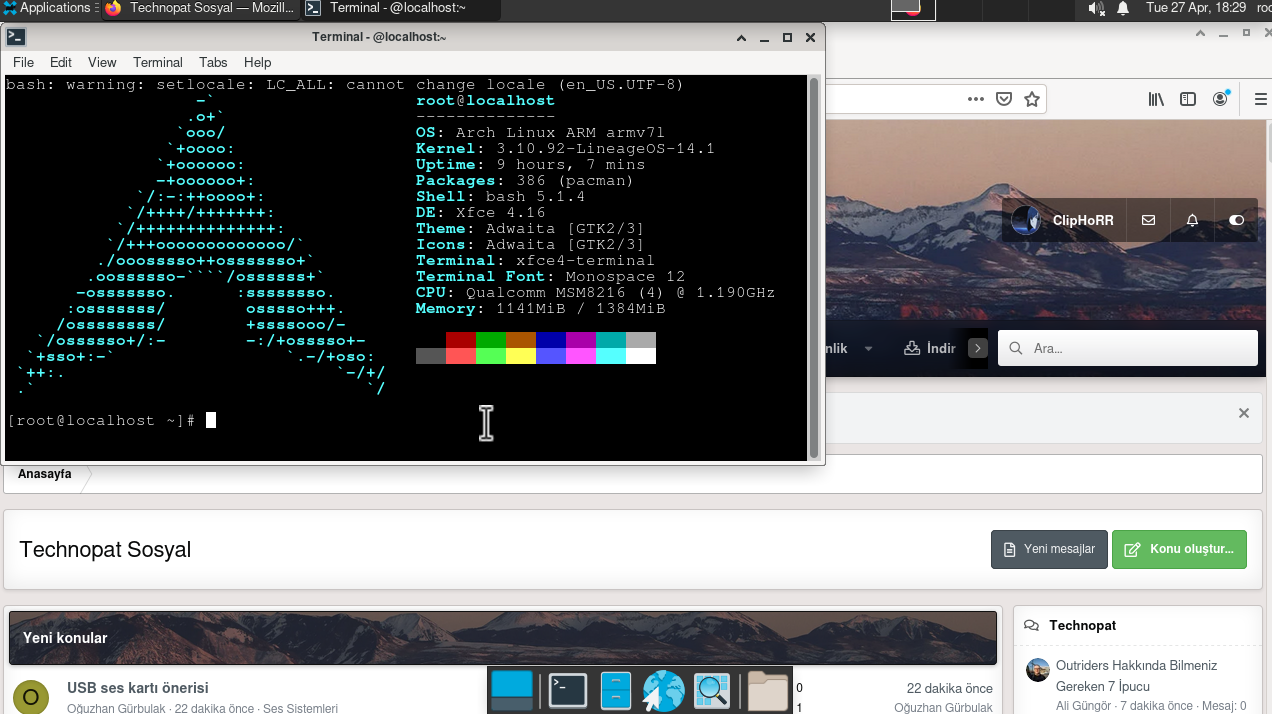This screenshot has height=714, width=1272.
Task: Open Oğuzhan Gürbulak's avatar on the thread row
Action: (x=31, y=697)
